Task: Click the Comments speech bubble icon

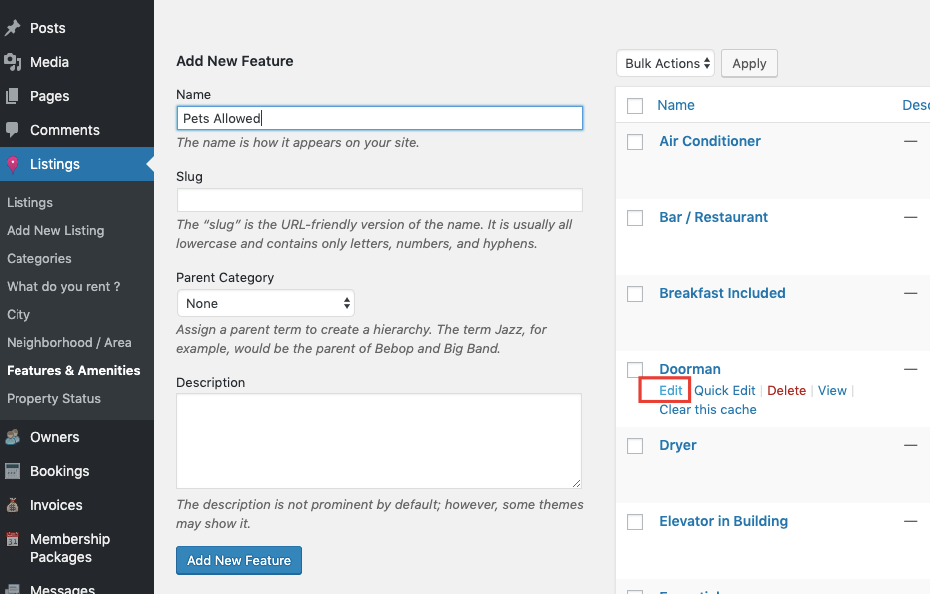Action: coord(13,130)
